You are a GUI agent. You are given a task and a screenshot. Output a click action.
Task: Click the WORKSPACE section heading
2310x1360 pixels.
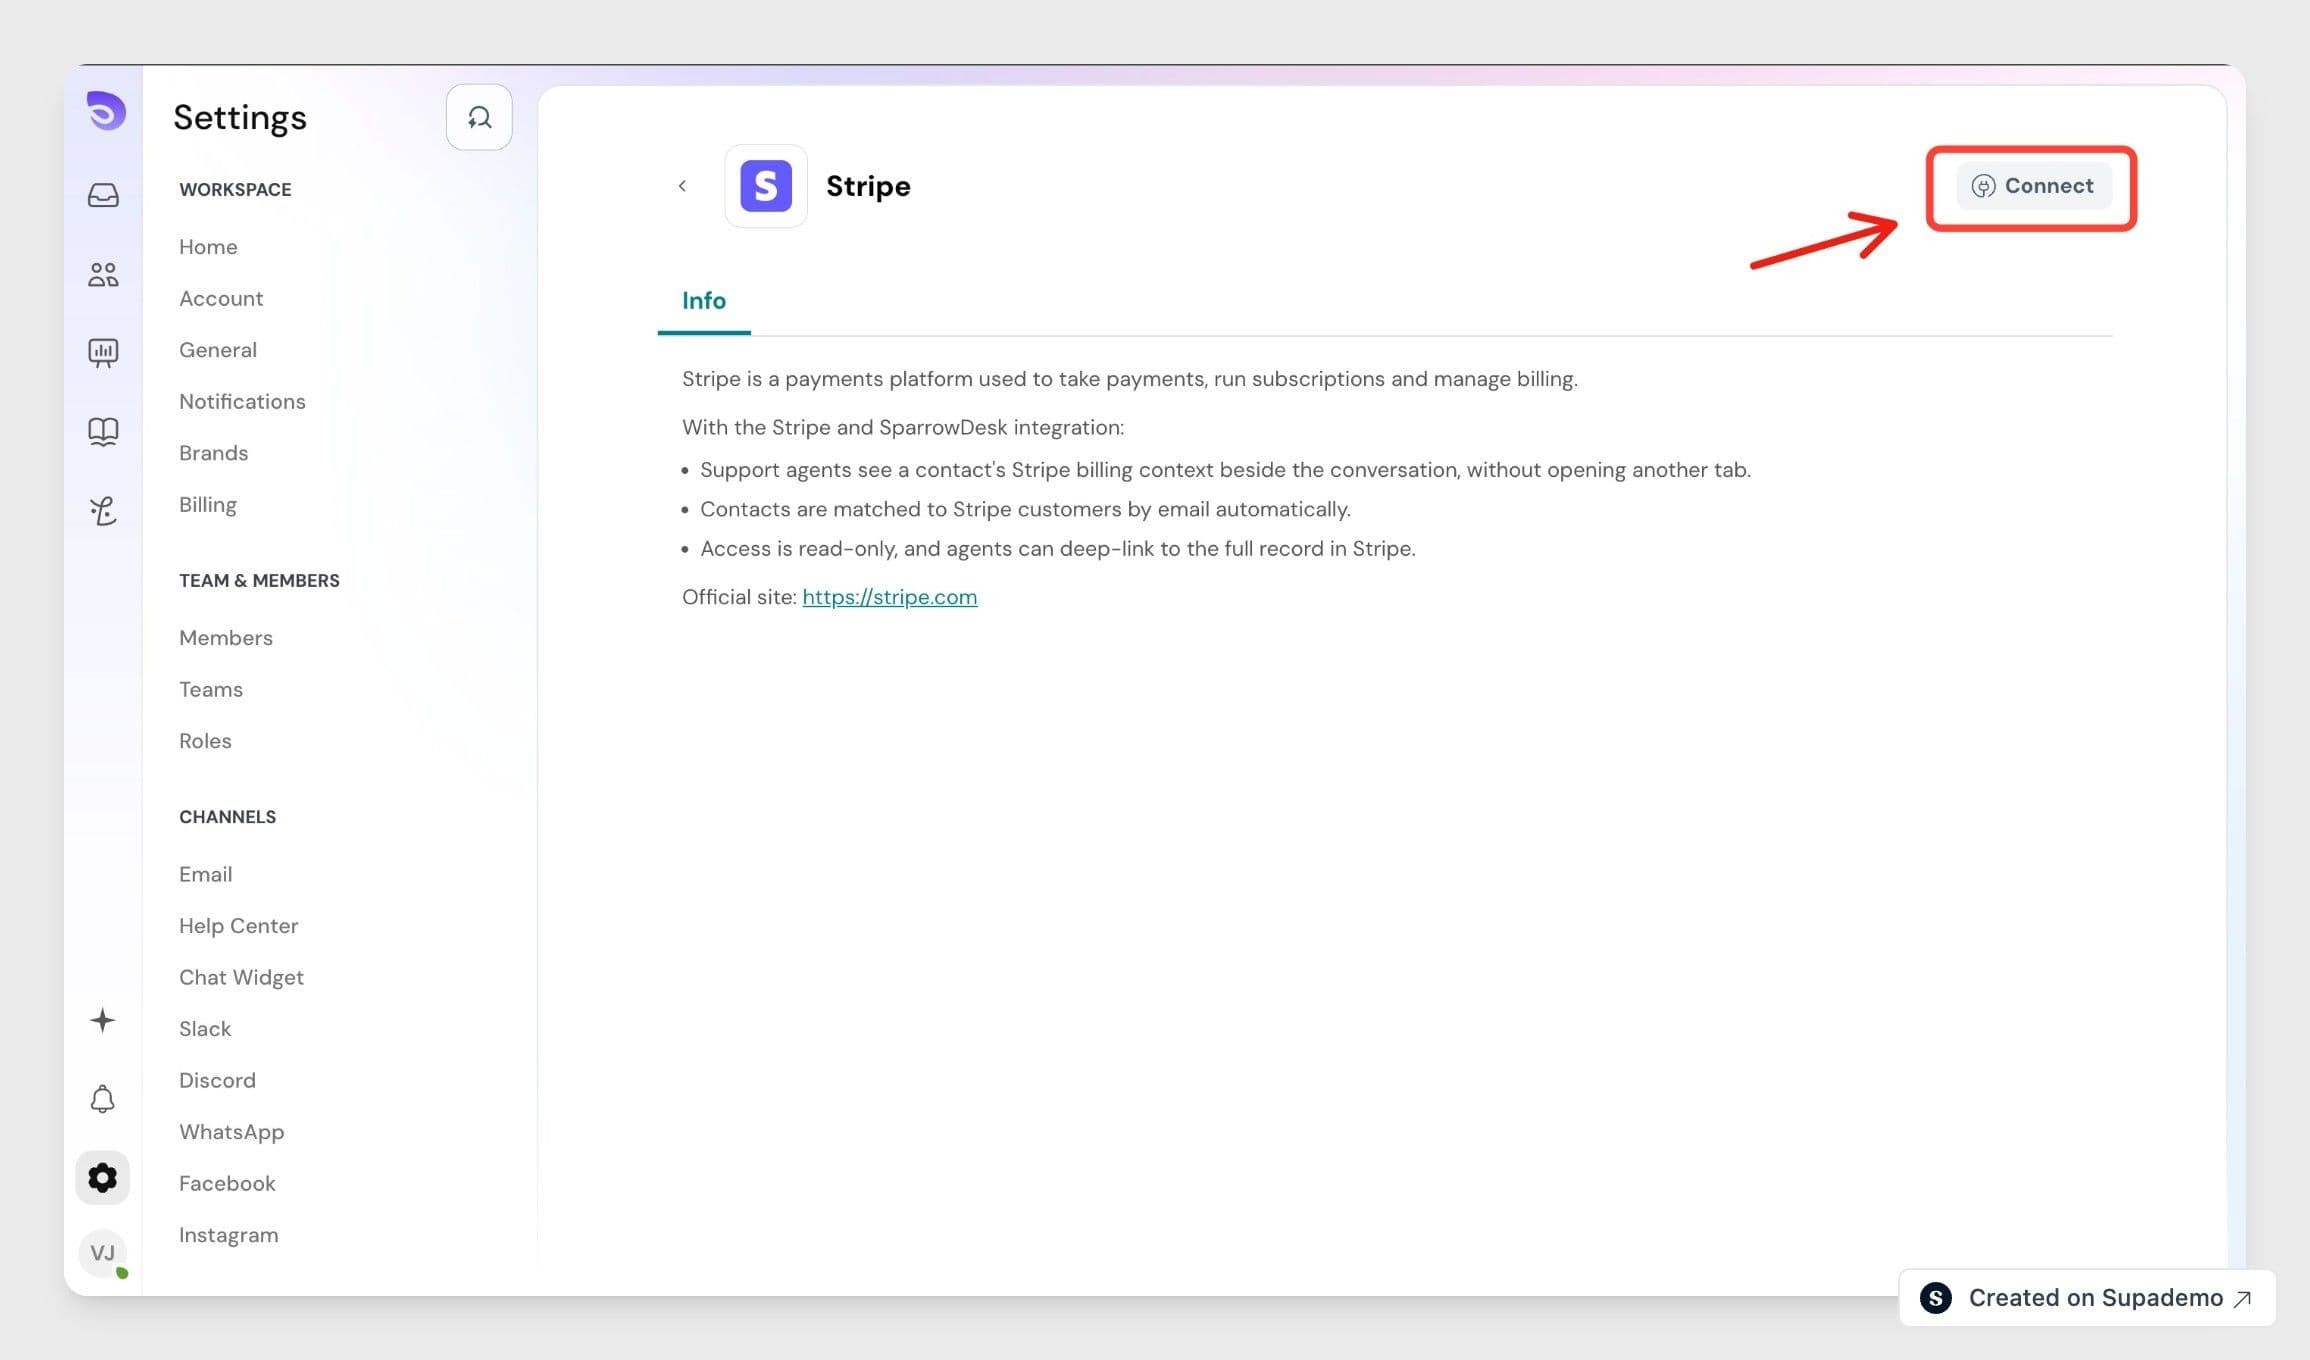click(x=235, y=190)
